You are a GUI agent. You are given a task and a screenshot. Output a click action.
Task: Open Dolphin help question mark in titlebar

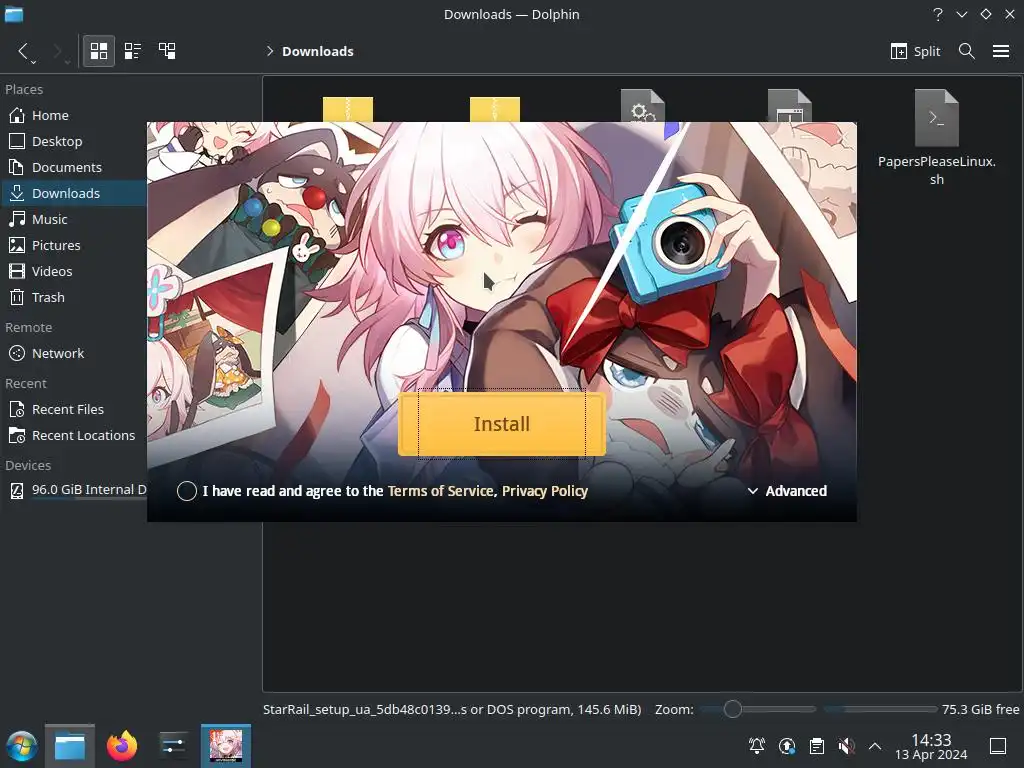pos(938,14)
